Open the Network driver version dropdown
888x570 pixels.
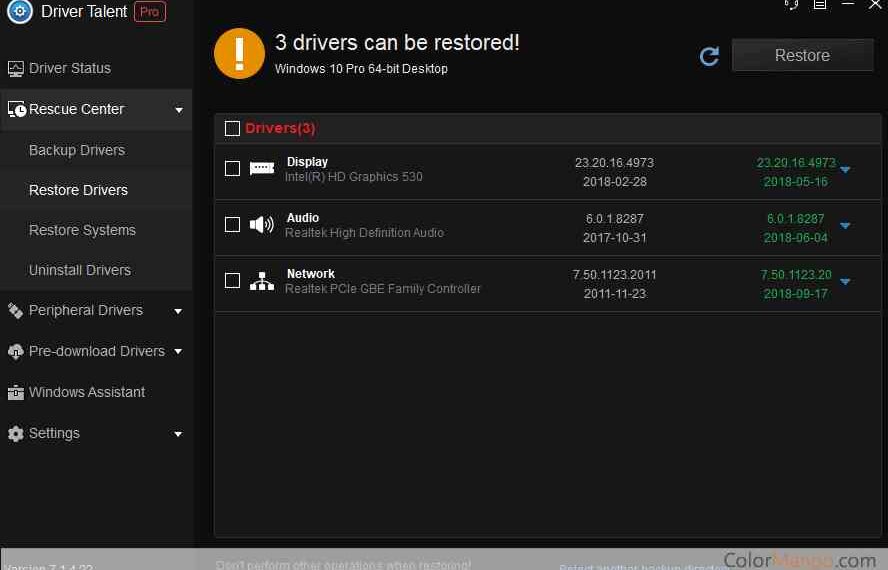(845, 282)
